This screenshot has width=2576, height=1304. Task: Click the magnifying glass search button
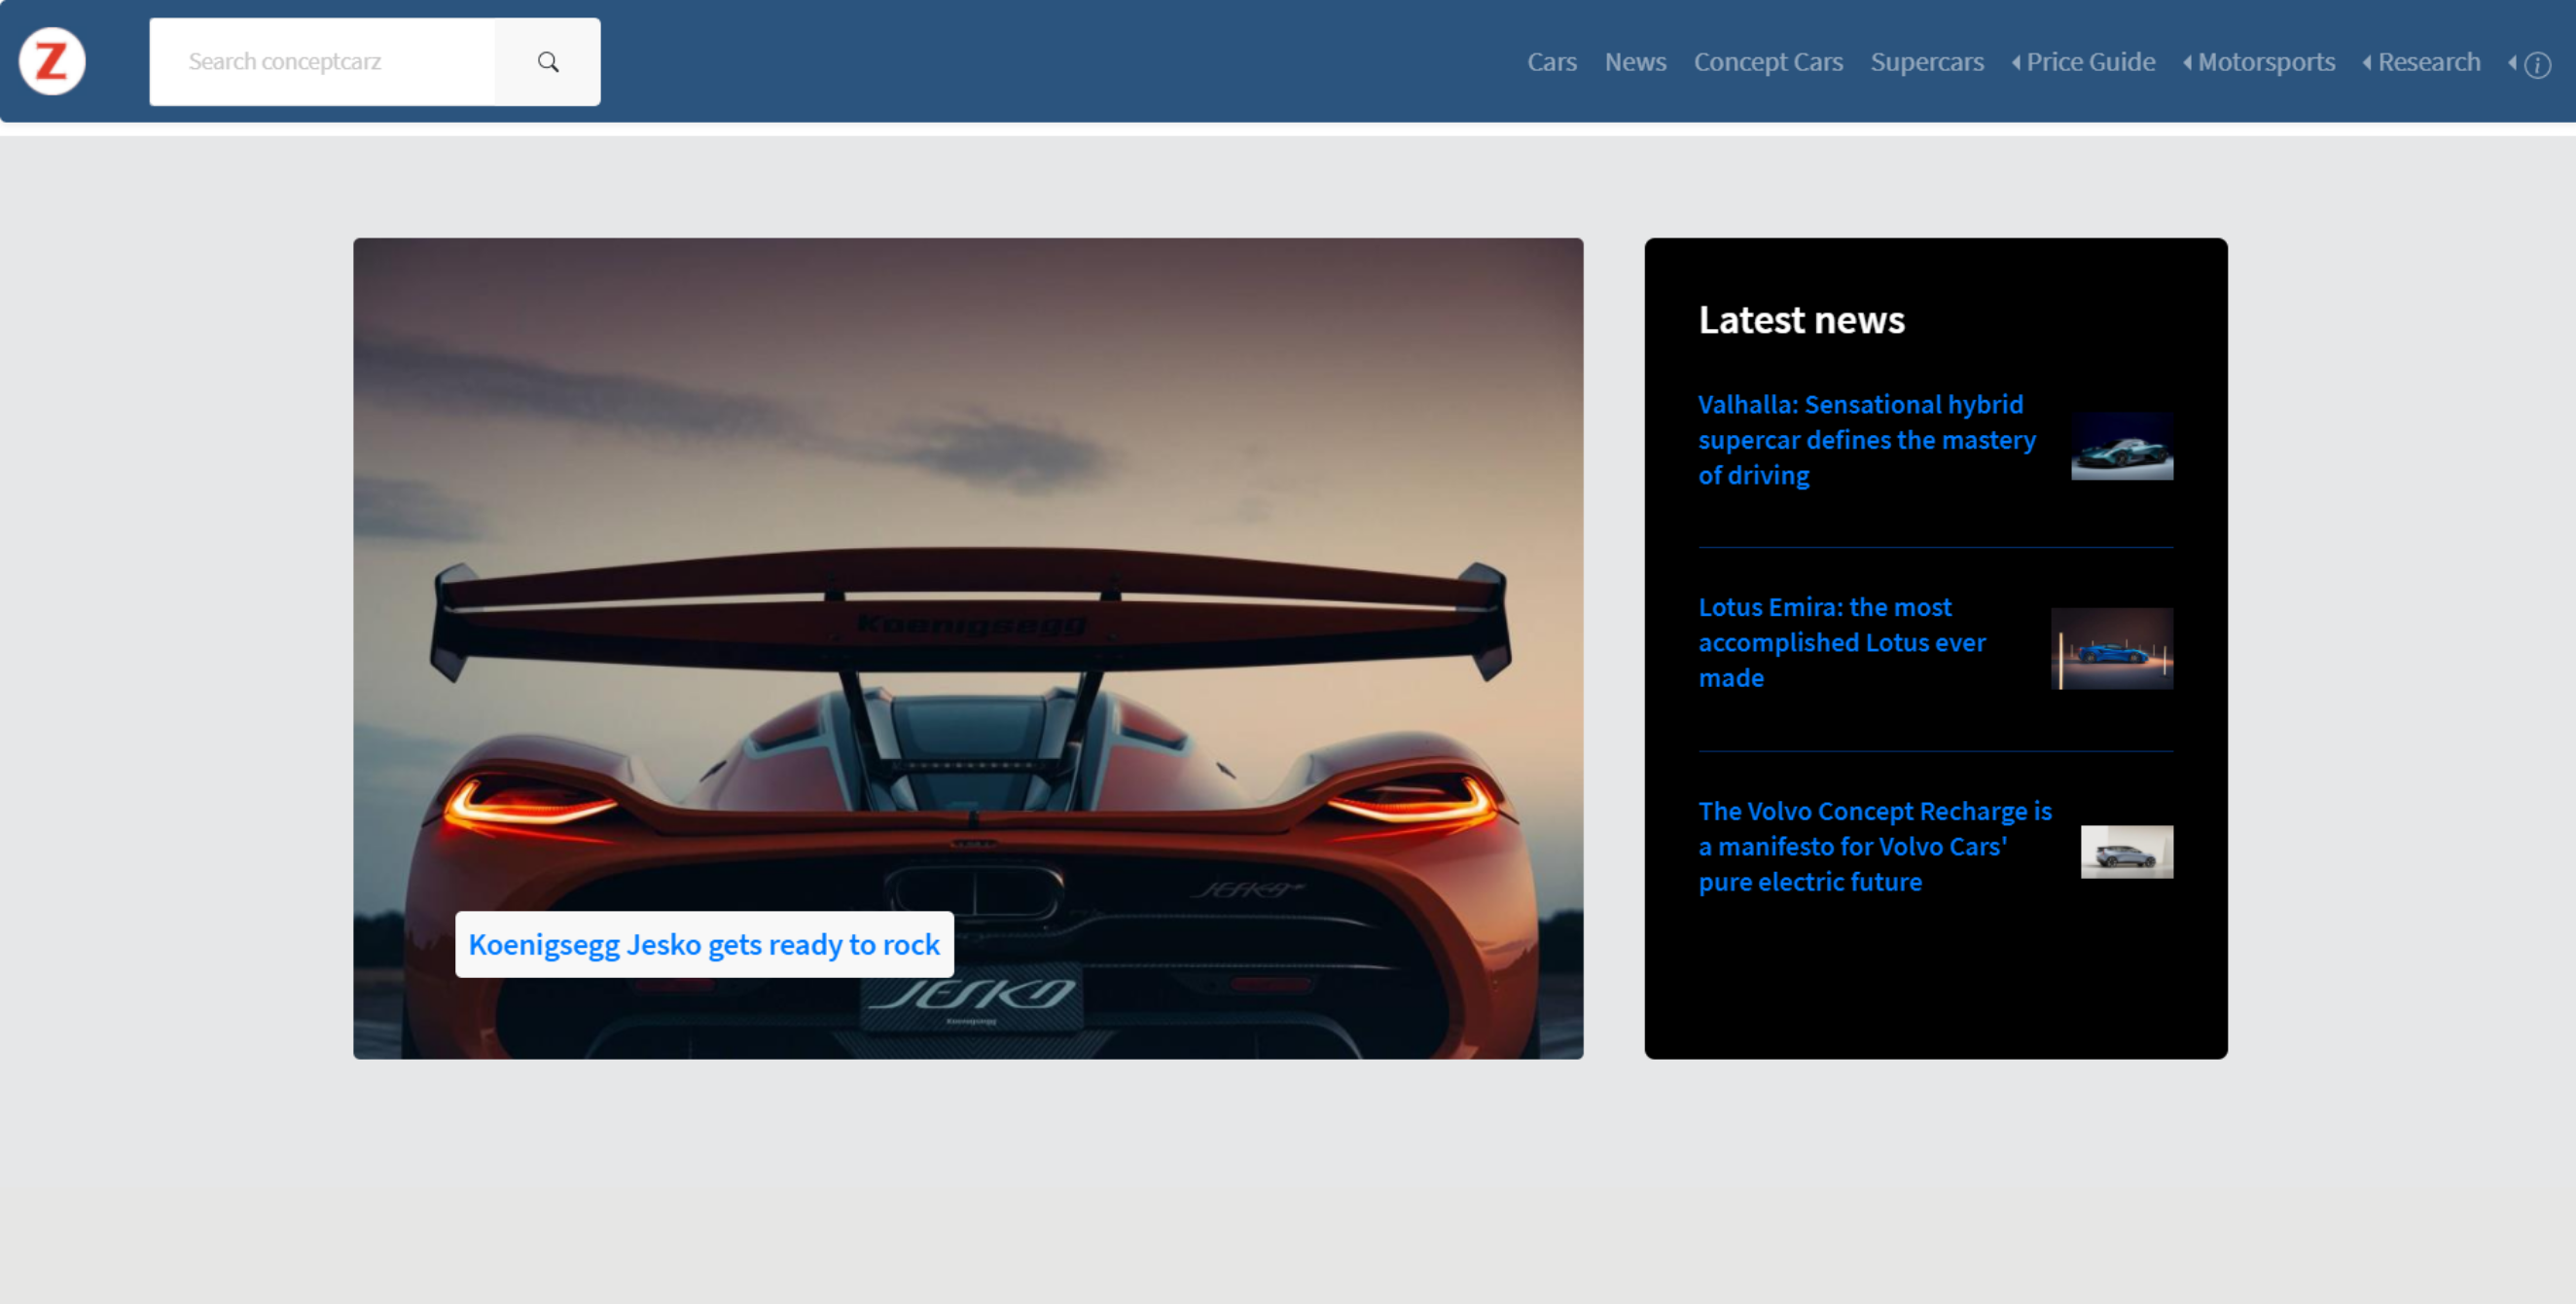point(548,62)
